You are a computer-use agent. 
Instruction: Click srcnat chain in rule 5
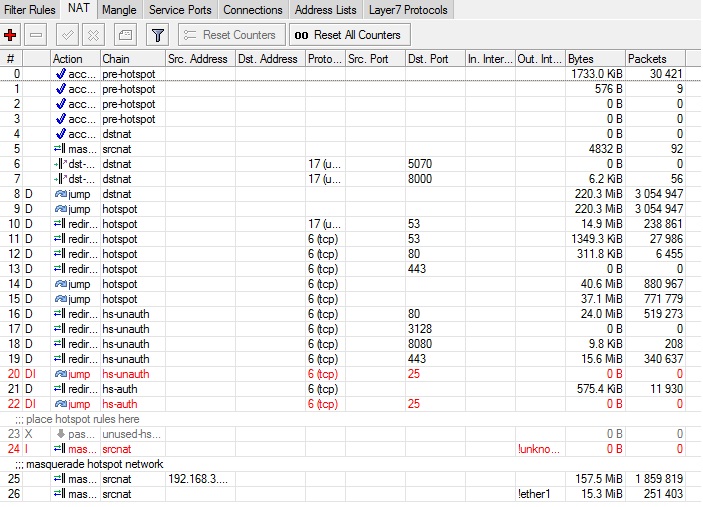pos(117,149)
